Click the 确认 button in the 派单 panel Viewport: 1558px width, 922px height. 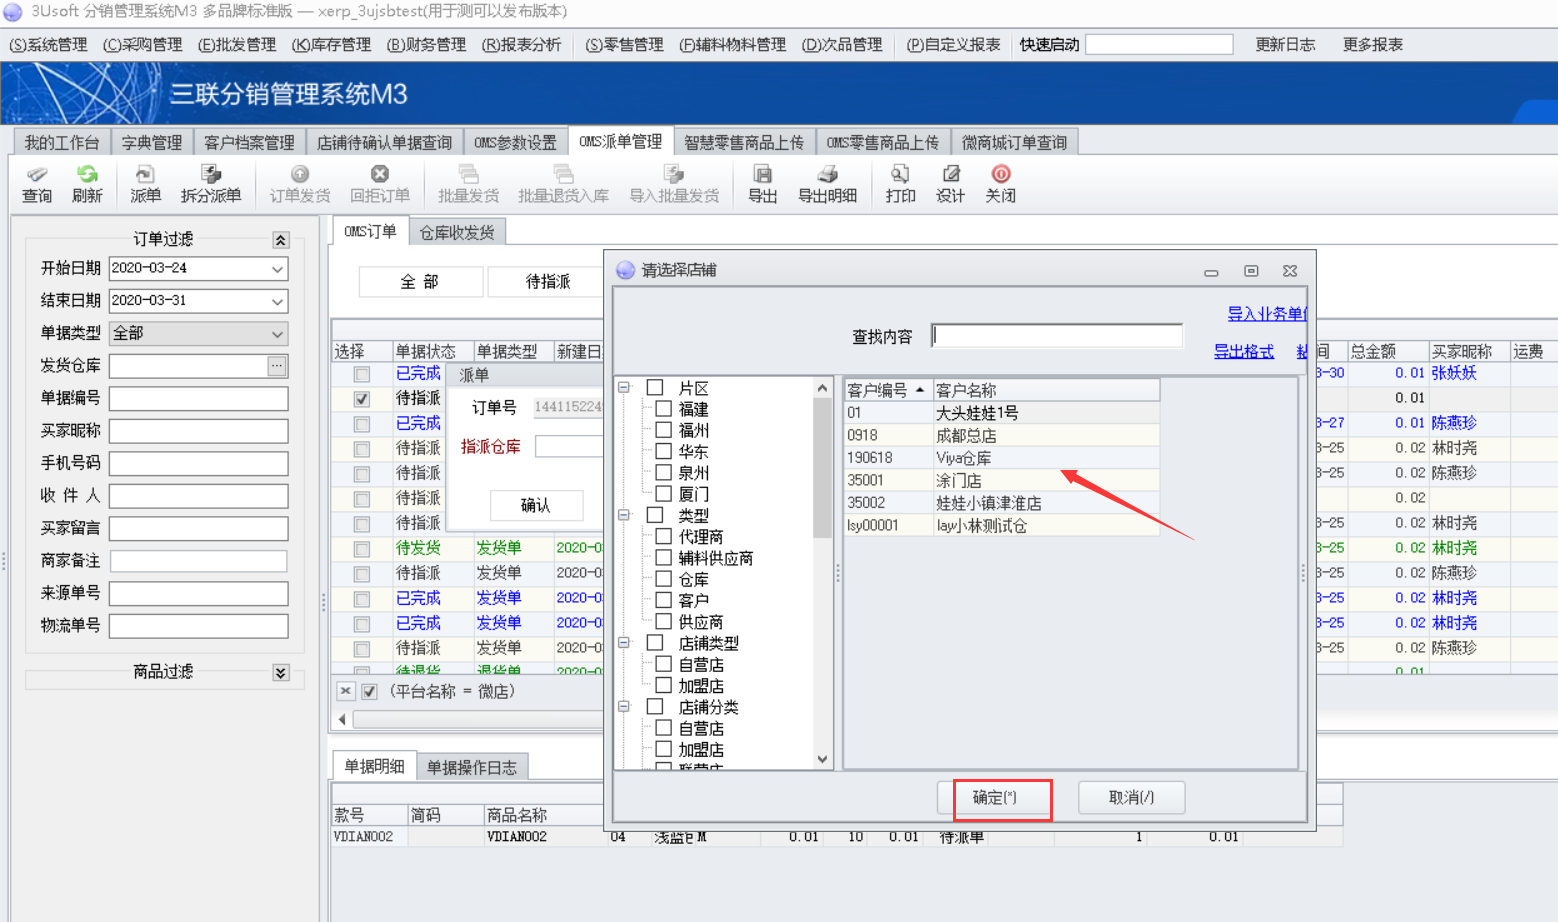[535, 506]
